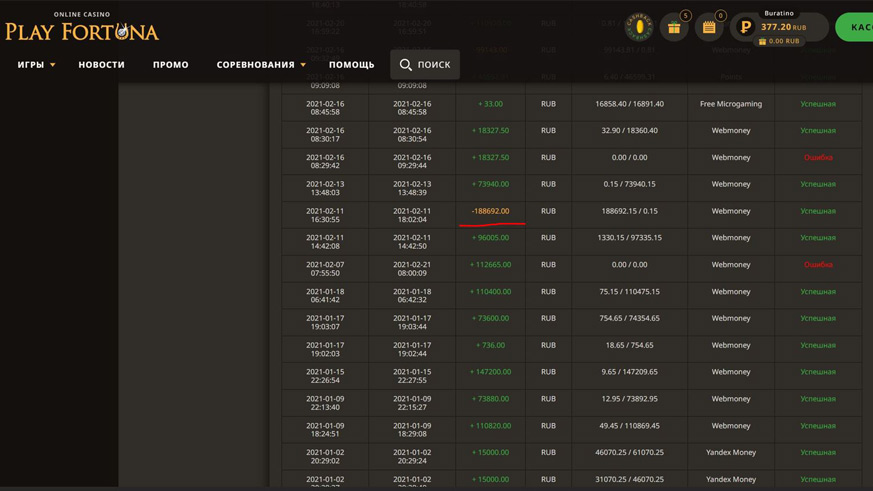The image size is (873, 491).
Task: Click the green cashier button
Action: pos(855,27)
